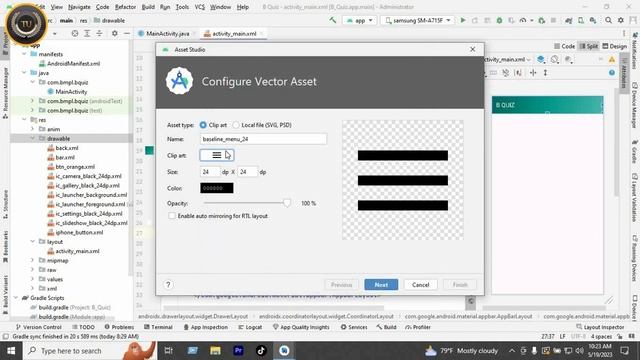Click the width size field
The height and width of the screenshot is (360, 640).
click(210, 172)
